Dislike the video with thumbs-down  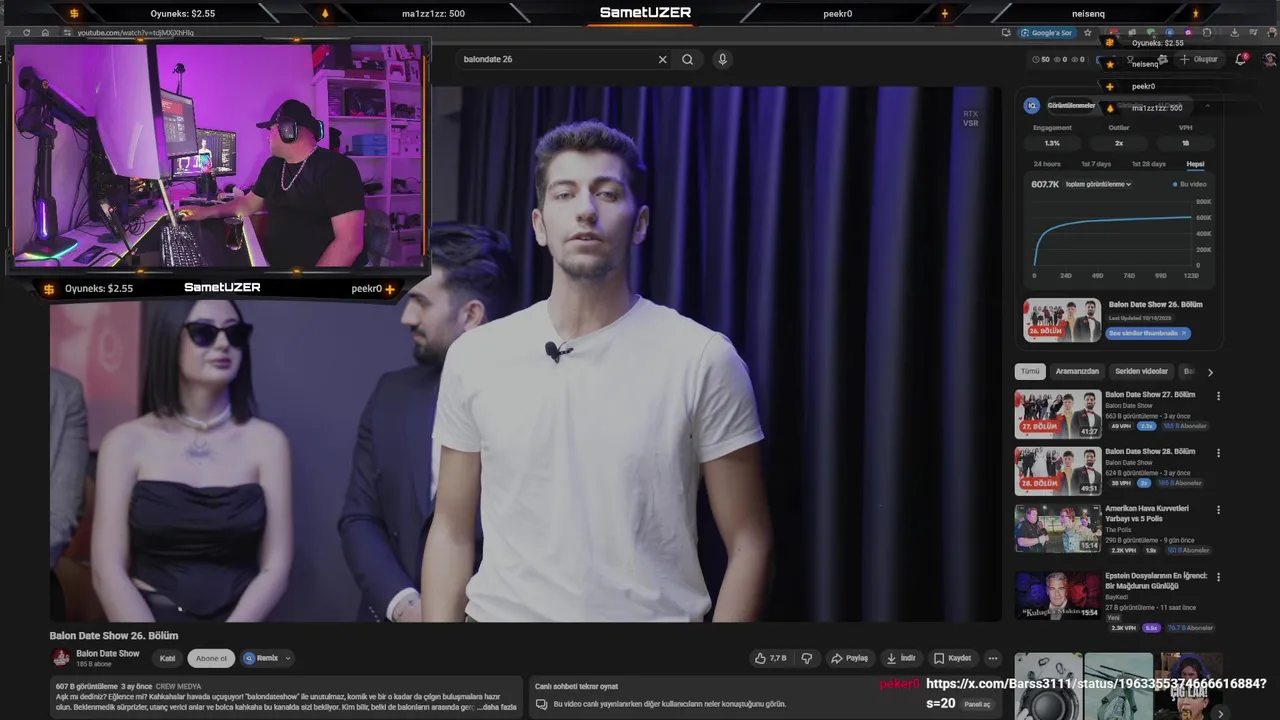pos(807,658)
